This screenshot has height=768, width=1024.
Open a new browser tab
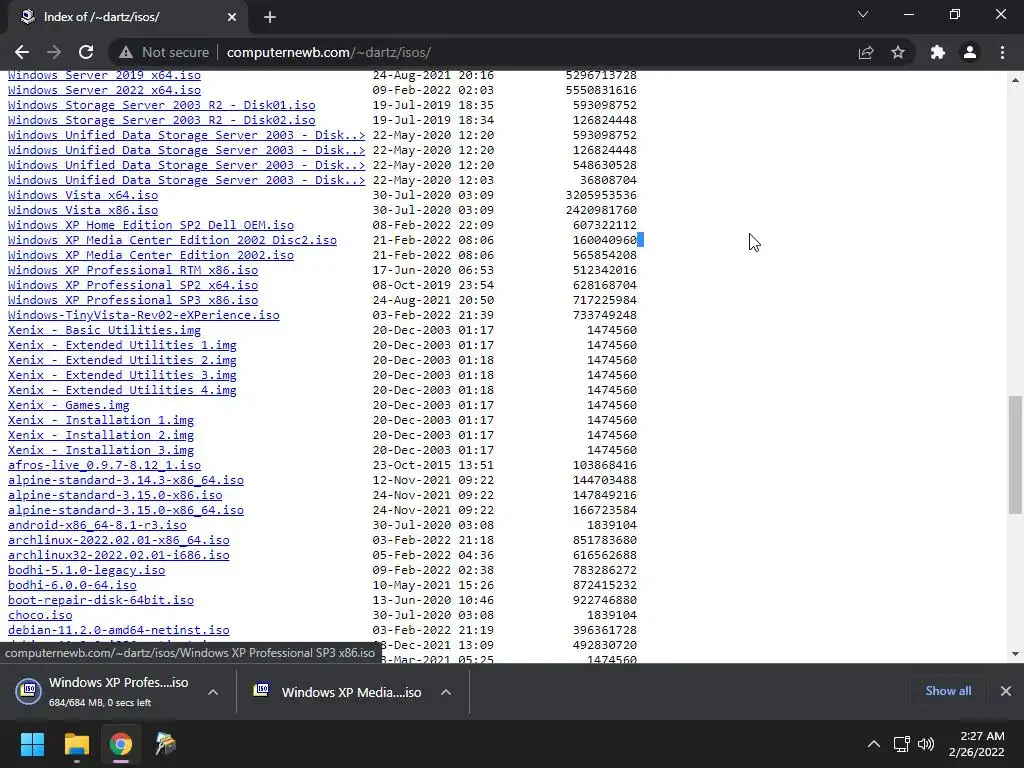coord(270,17)
